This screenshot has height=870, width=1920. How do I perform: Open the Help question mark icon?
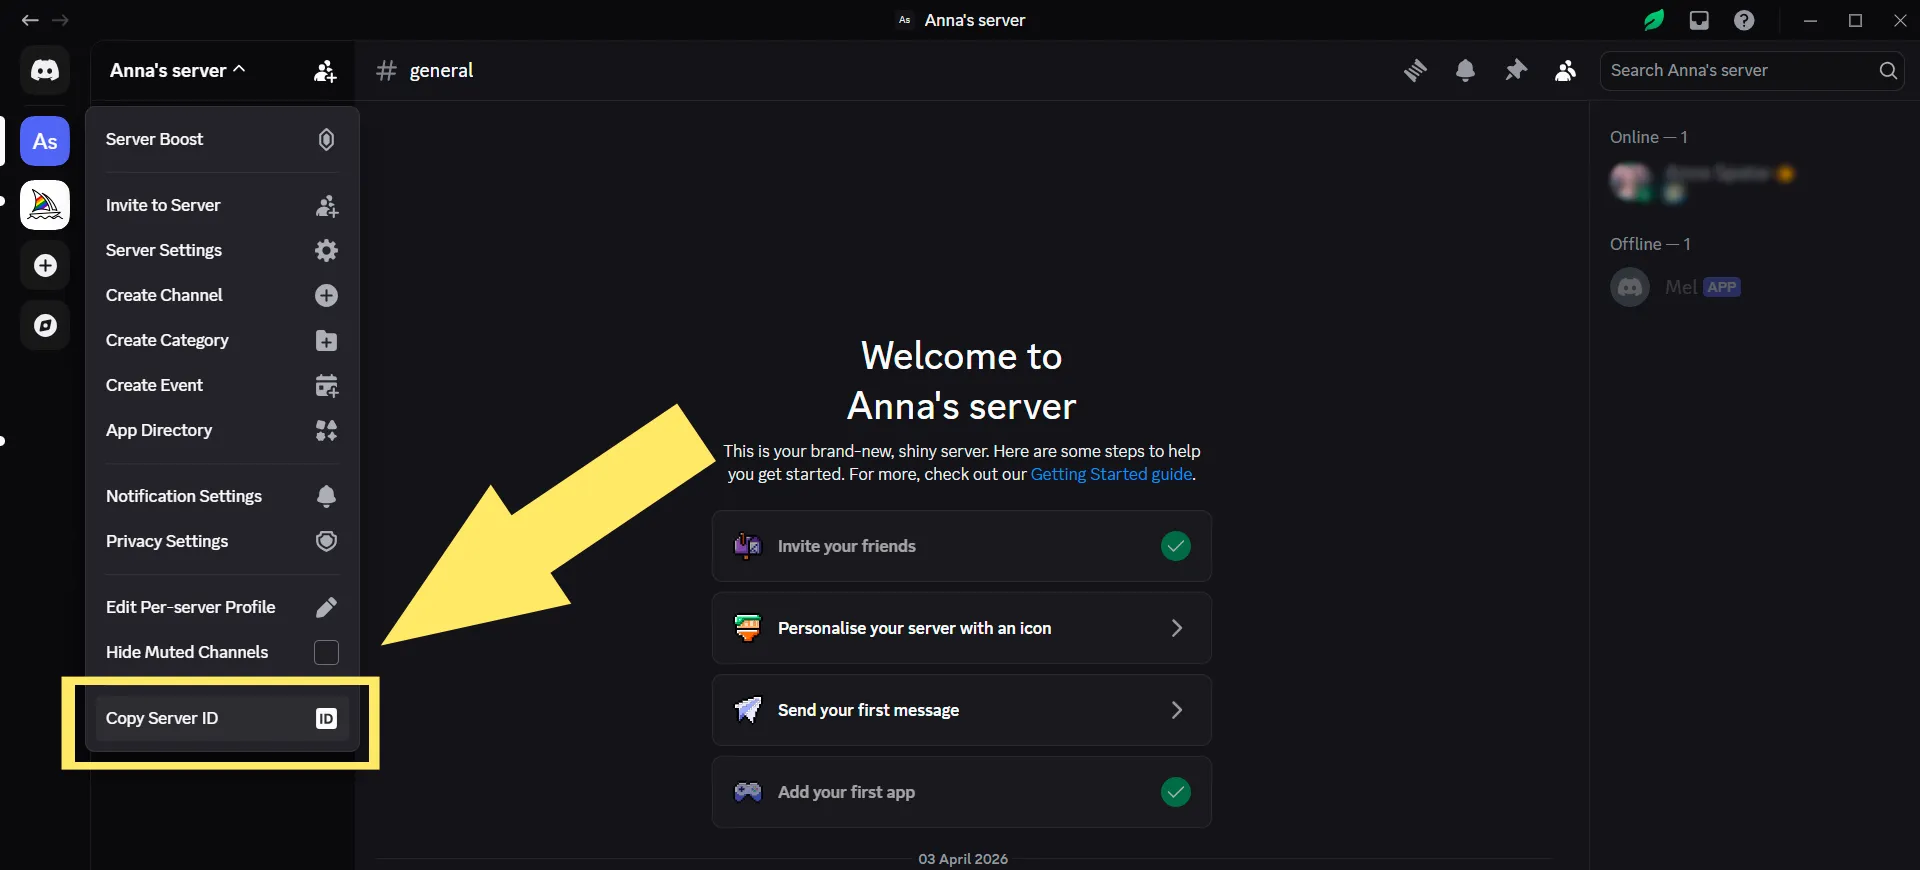click(1744, 20)
